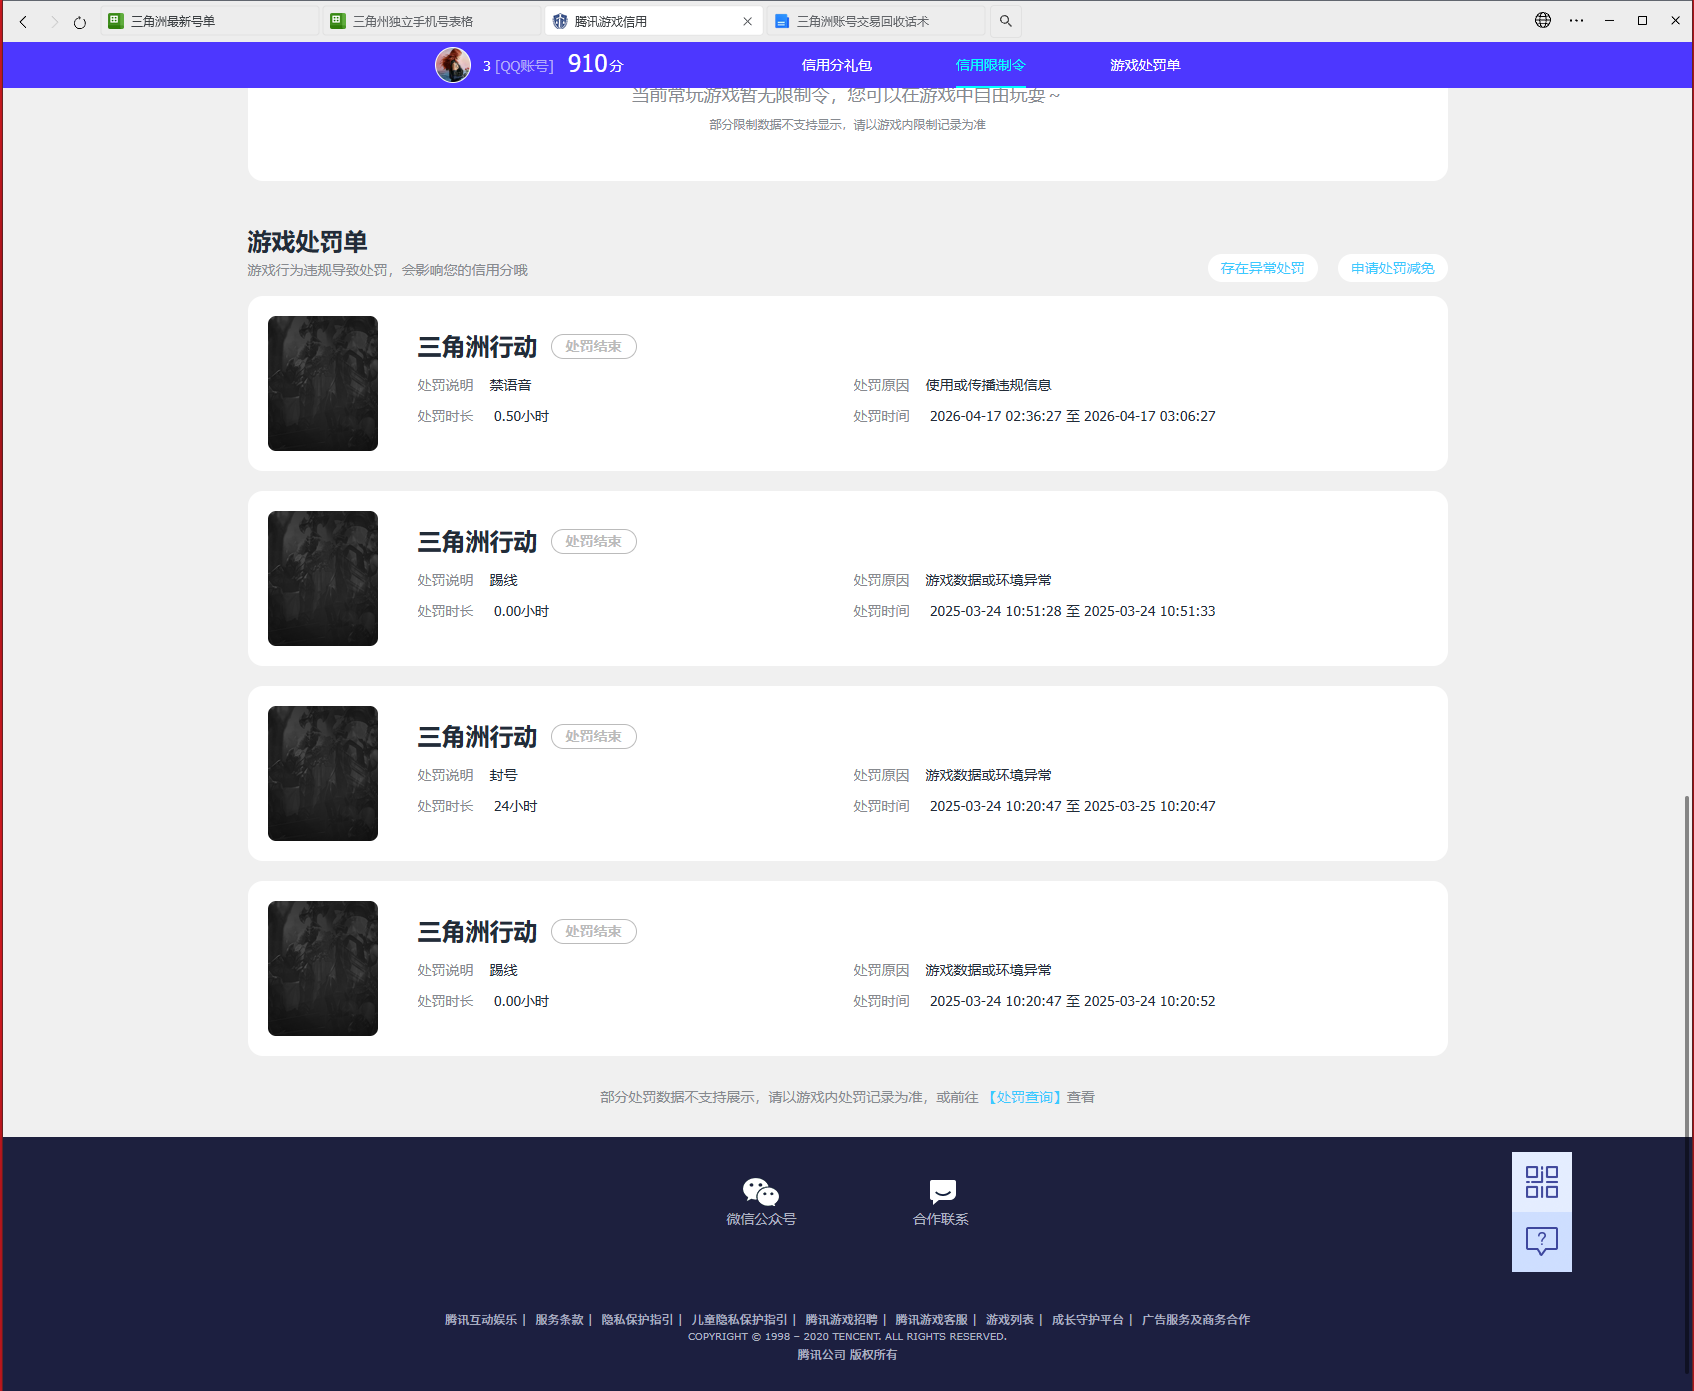Reload the page with the refresh icon
The height and width of the screenshot is (1391, 1694).
coord(80,21)
